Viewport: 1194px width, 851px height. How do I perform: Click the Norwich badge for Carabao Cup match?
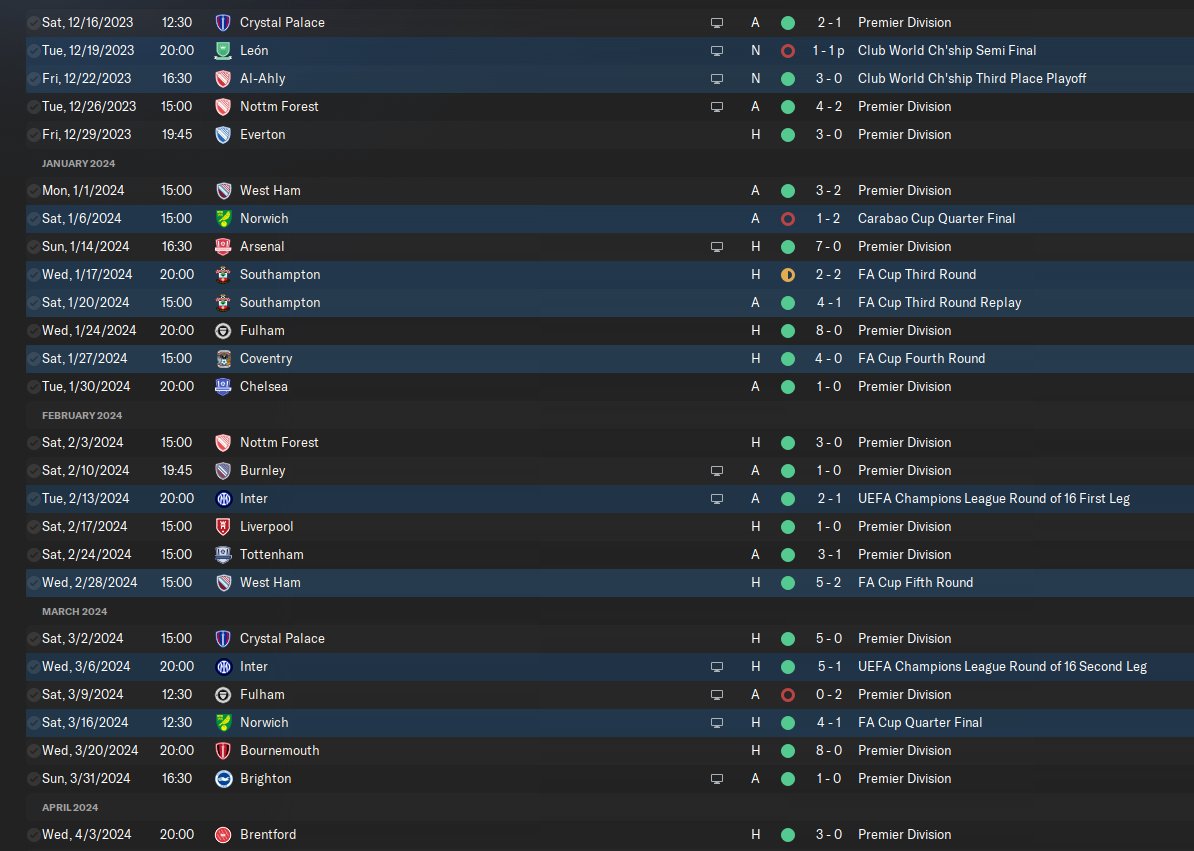point(223,218)
